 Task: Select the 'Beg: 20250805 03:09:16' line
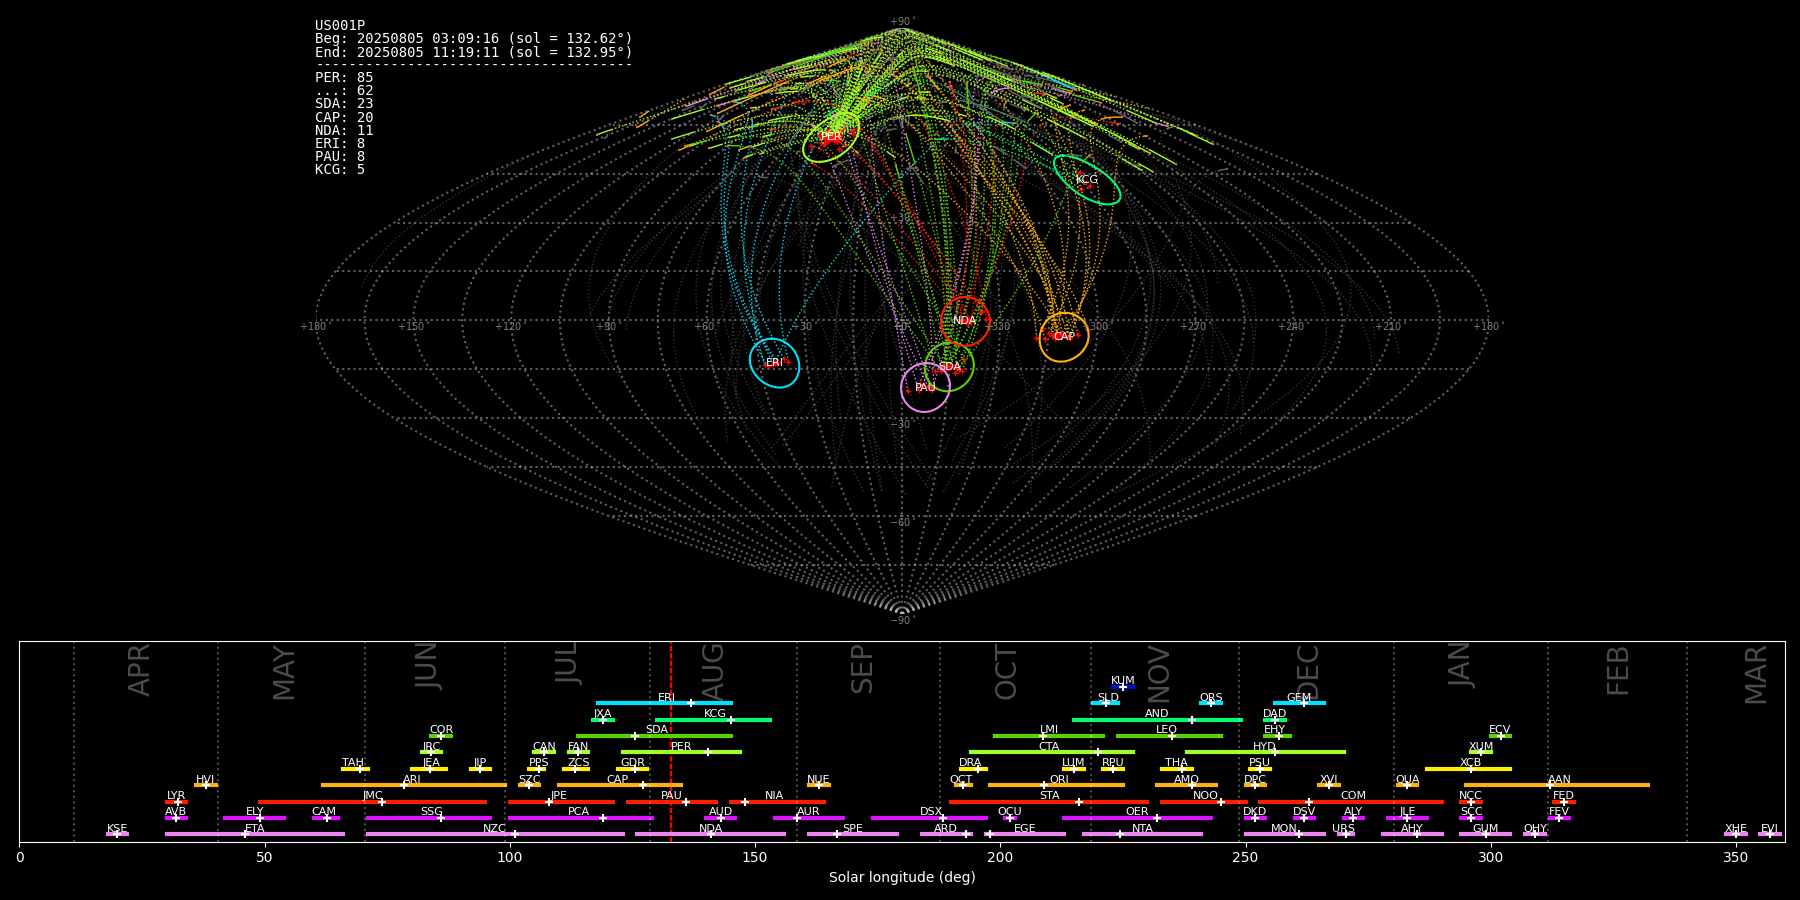click(474, 39)
